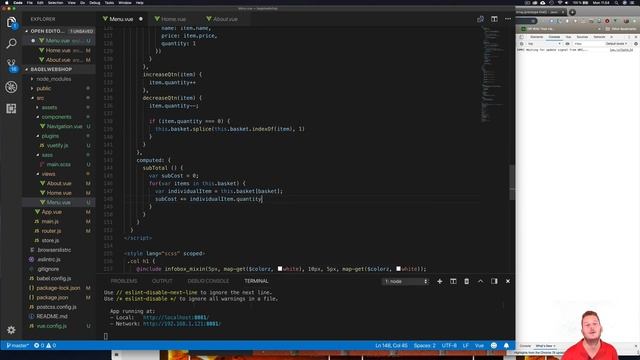The image size is (640, 360).
Task: Maximize the terminal panel with up chevron
Action: coord(480,281)
